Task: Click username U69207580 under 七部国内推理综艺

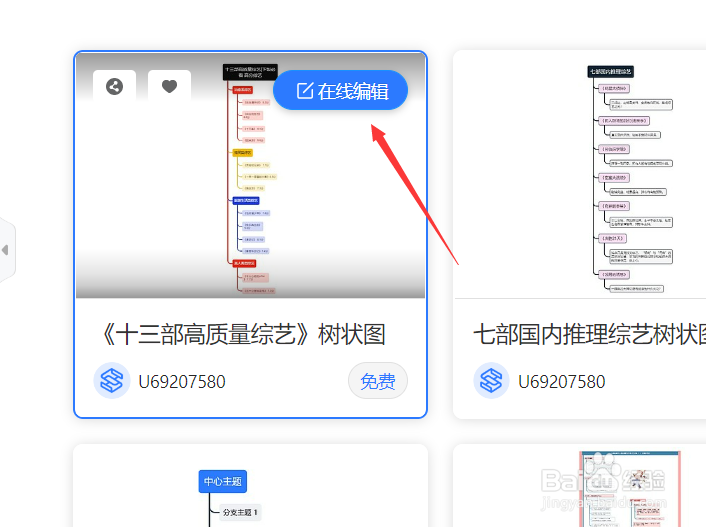Action: point(562,382)
